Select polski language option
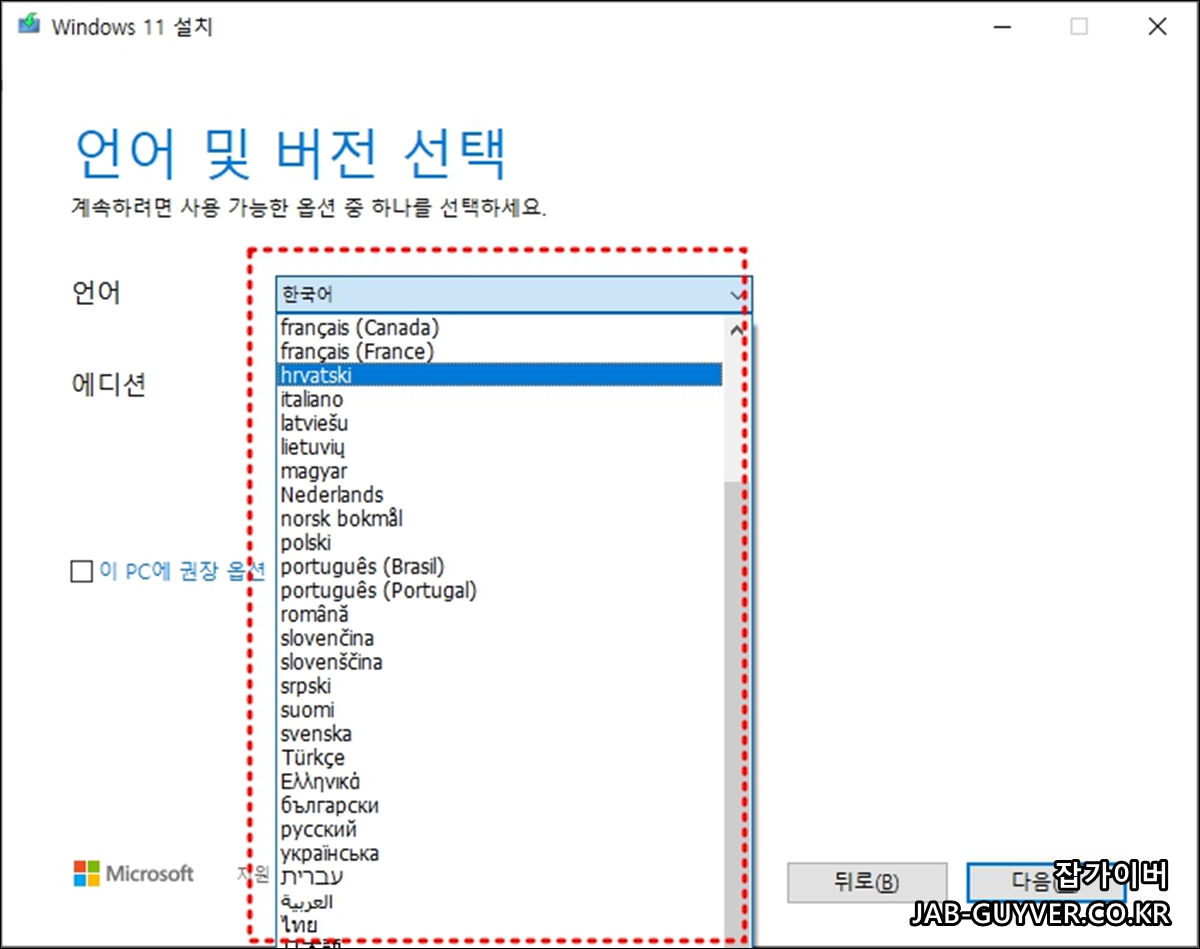Image resolution: width=1200 pixels, height=949 pixels. click(500, 543)
